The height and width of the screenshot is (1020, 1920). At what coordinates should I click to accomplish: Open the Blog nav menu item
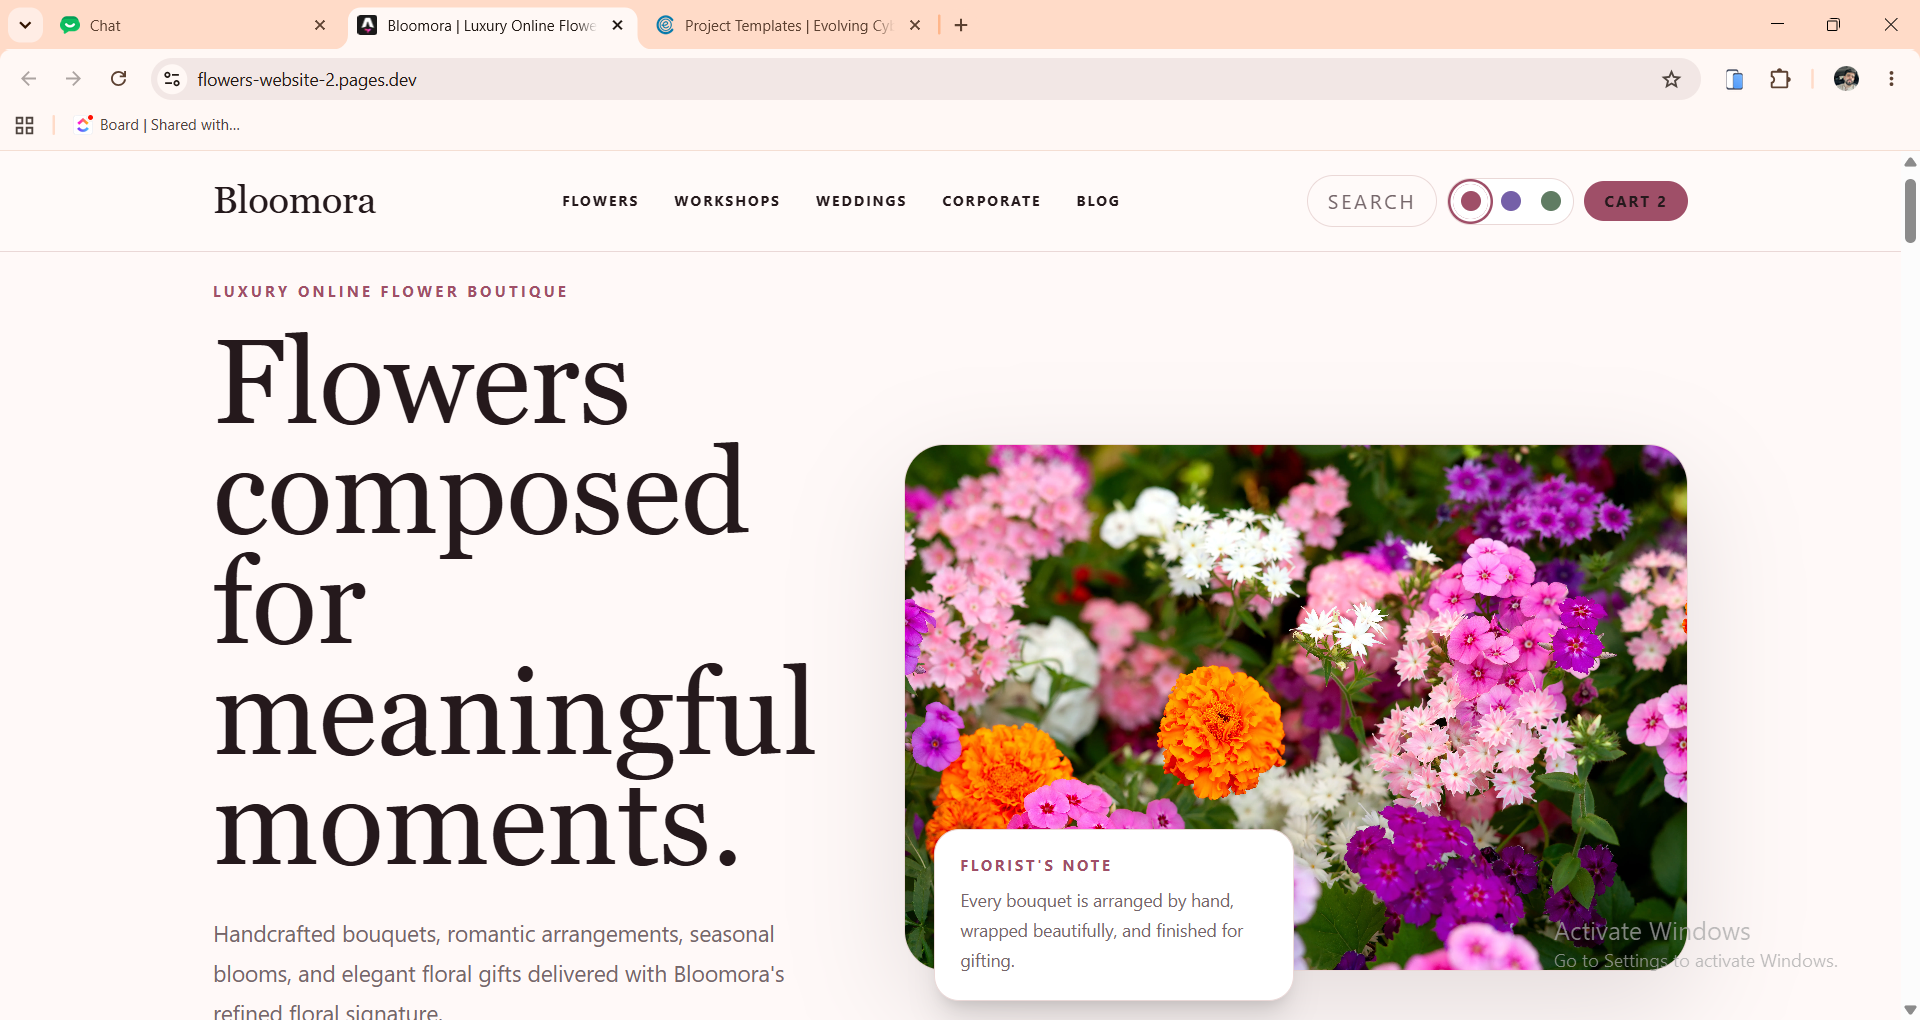pos(1098,201)
